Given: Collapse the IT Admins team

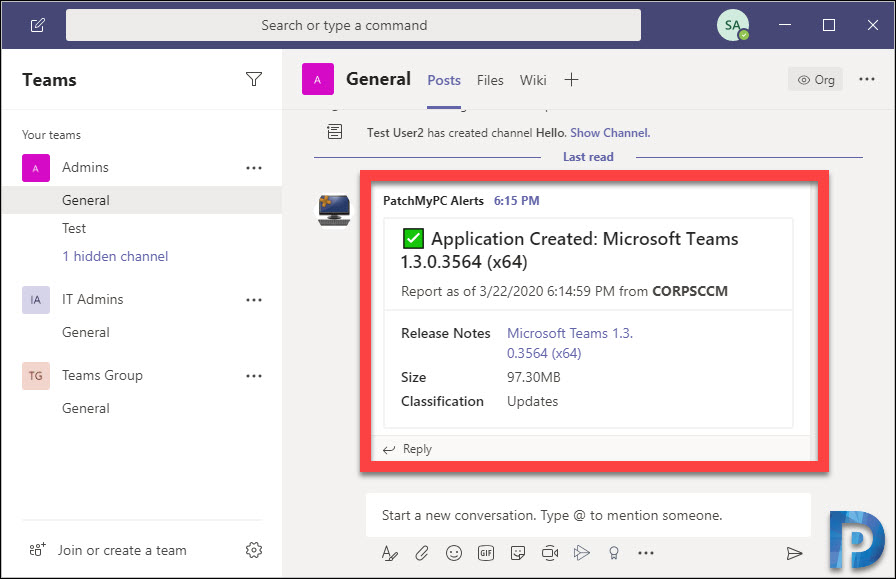Looking at the screenshot, I should 93,300.
